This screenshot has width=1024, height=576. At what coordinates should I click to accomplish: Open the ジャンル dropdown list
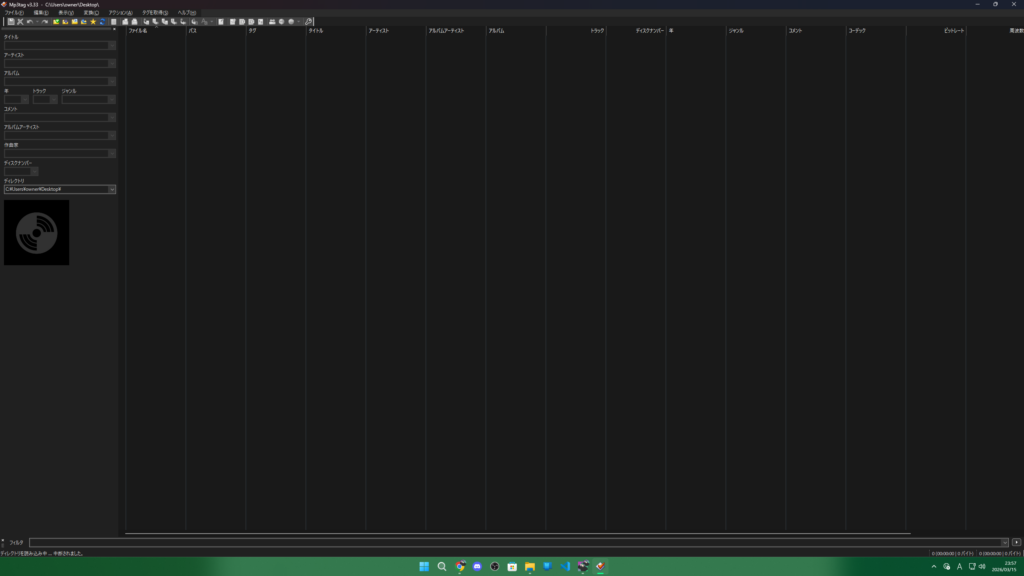pos(112,99)
